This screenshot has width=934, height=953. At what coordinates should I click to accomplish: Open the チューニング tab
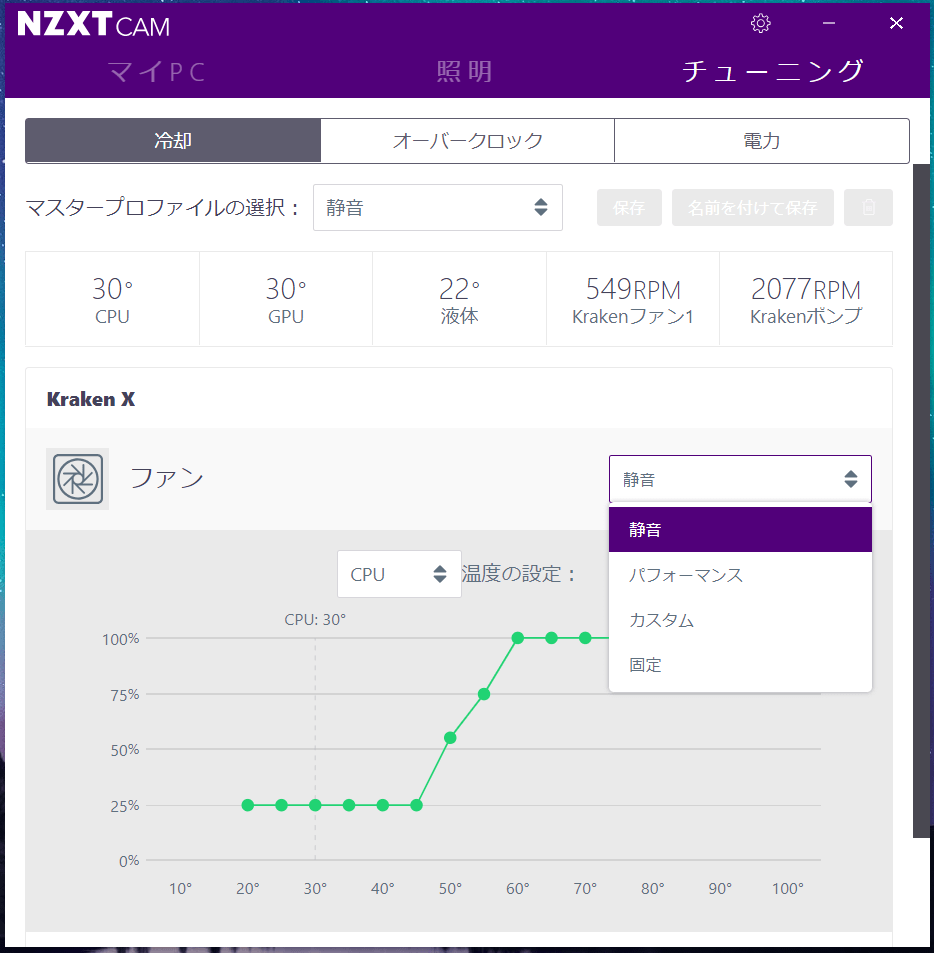(772, 71)
